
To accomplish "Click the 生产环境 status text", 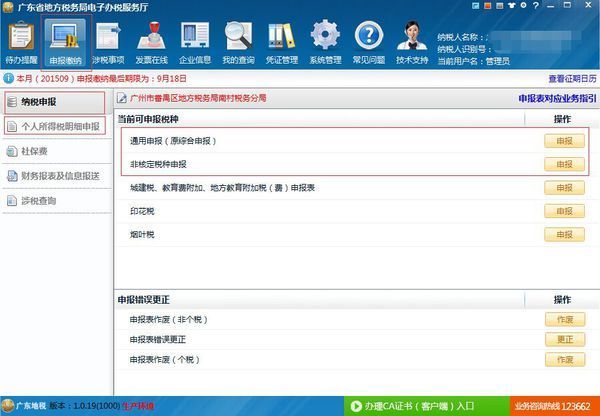I will [138, 406].
